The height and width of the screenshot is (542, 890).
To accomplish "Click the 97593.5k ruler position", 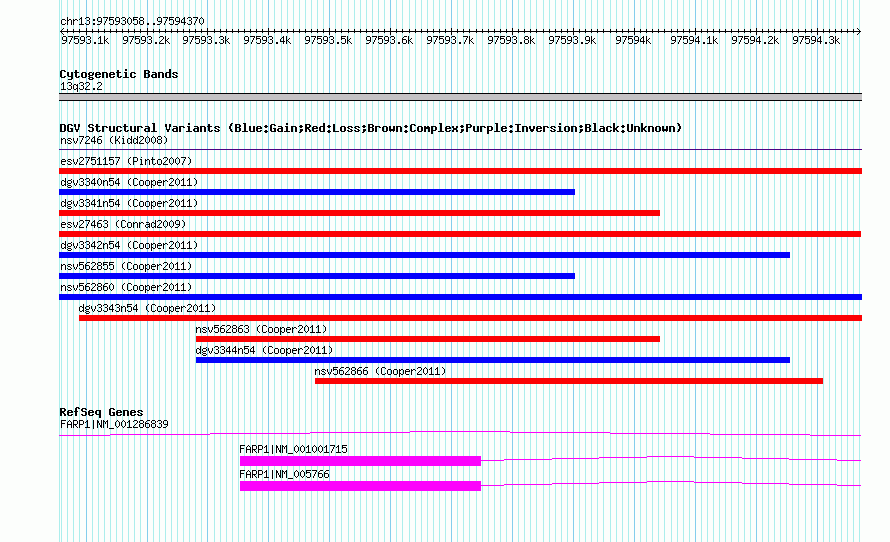I will 328,40.
